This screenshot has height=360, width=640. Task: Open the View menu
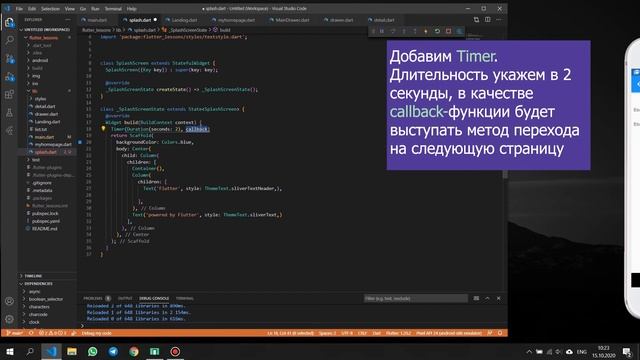click(70, 9)
